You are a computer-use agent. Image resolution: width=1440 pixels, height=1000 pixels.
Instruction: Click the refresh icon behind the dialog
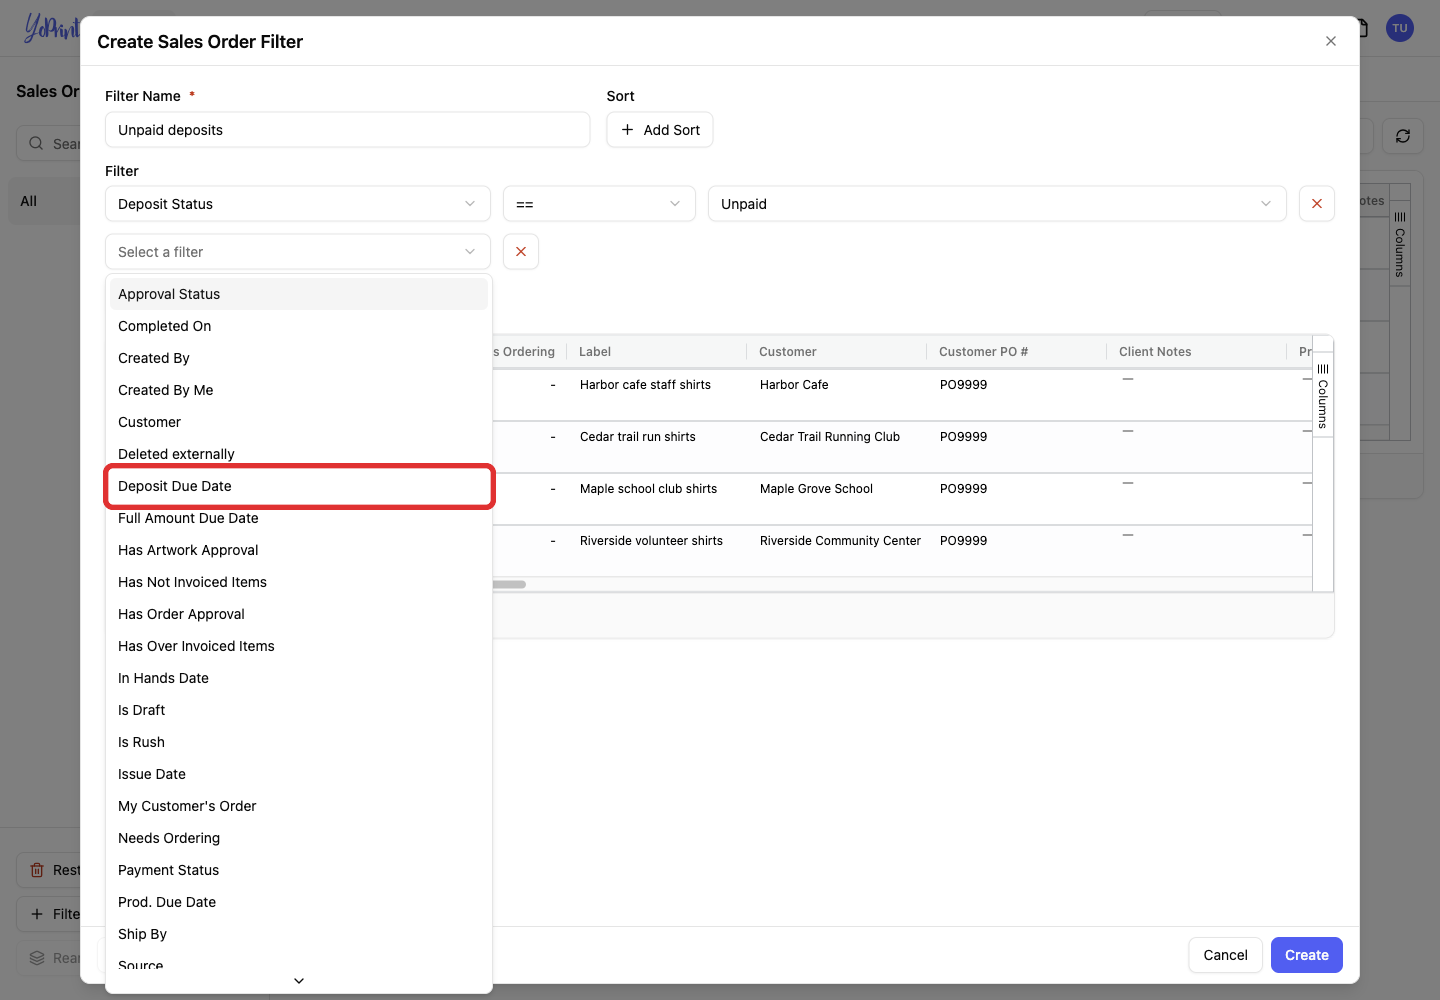[1403, 136]
